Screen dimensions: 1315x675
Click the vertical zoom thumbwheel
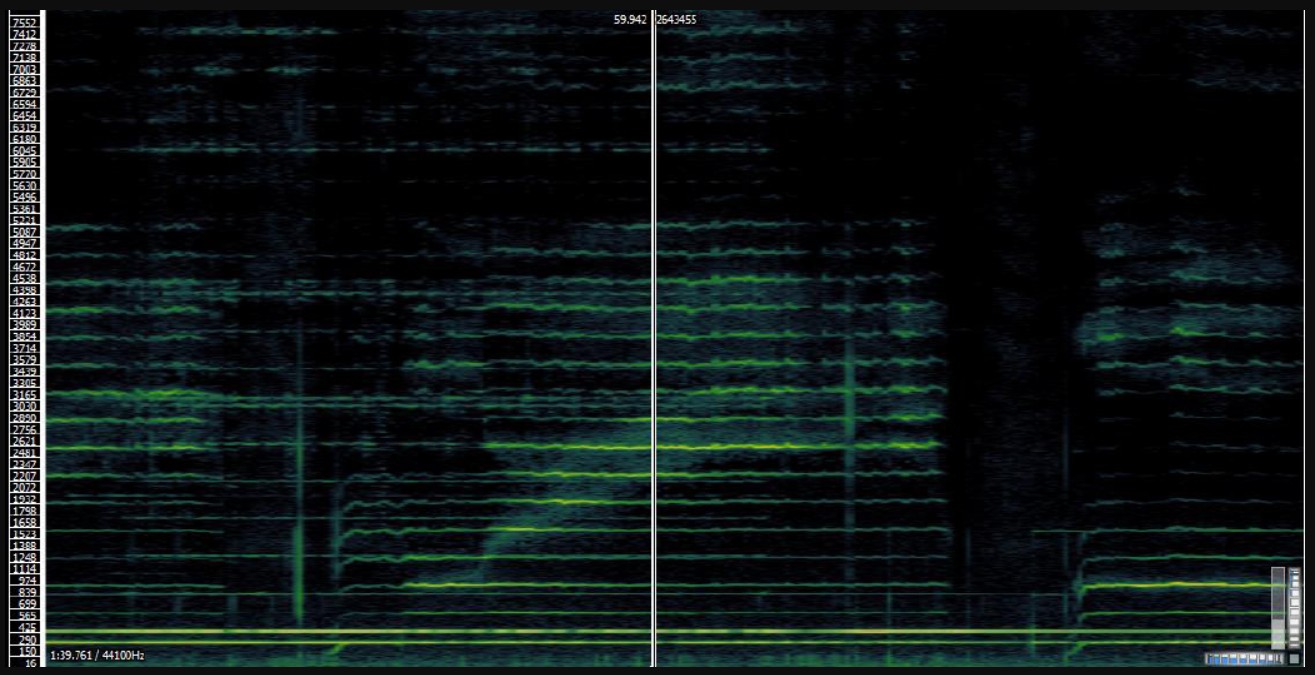point(1295,607)
